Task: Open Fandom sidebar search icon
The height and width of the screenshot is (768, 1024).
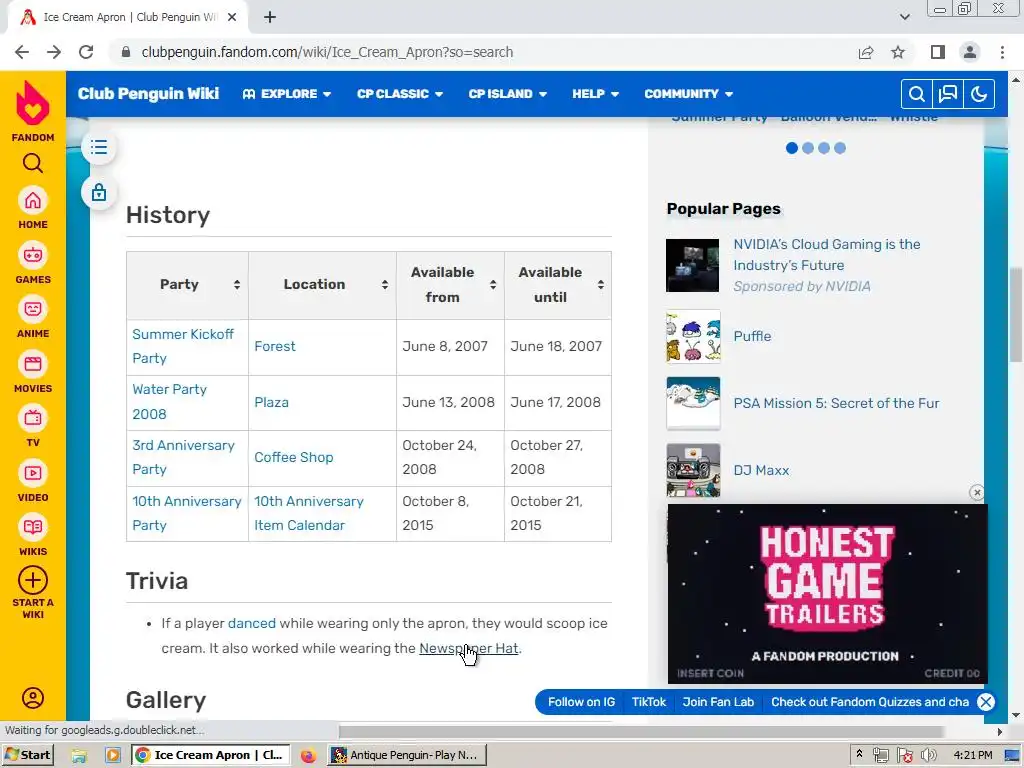Action: click(x=33, y=163)
